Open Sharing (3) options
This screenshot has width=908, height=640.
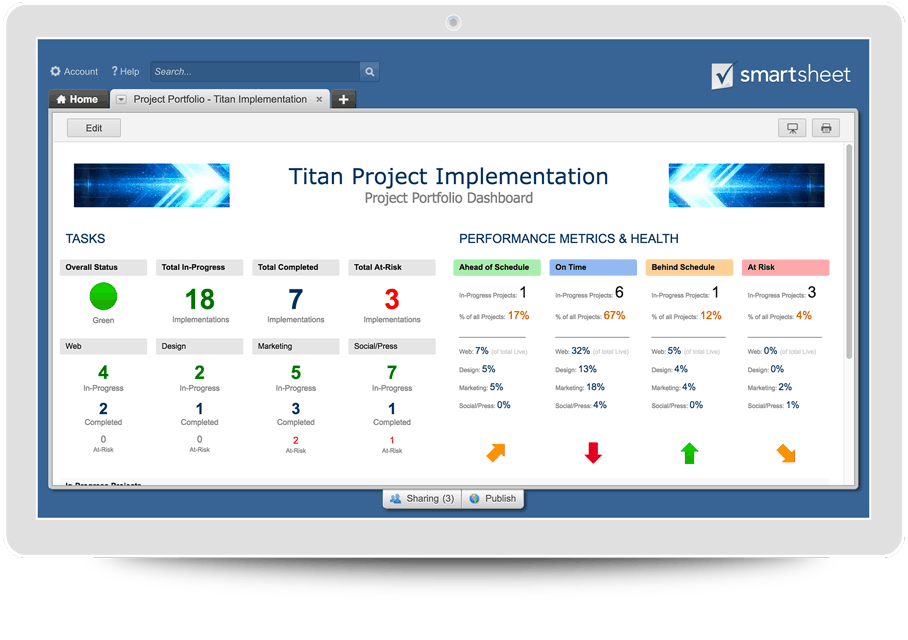422,498
